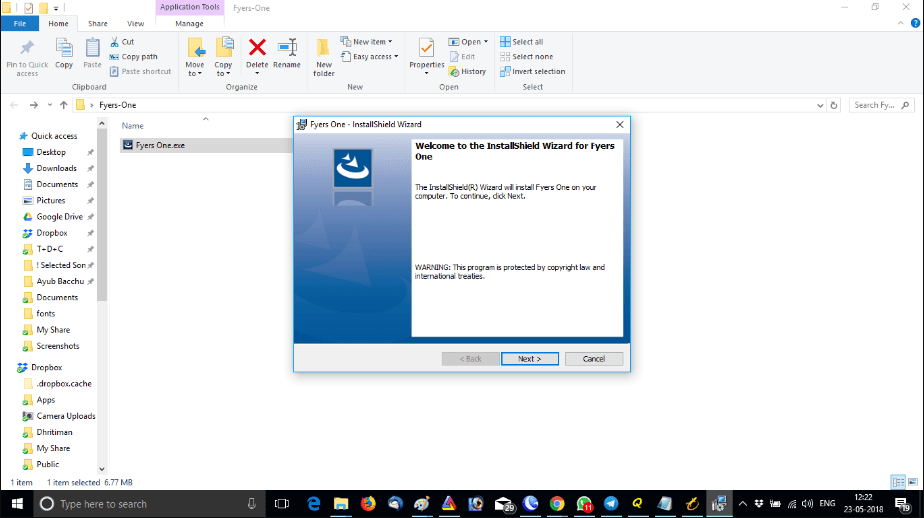Viewport: 924px width, 518px height.
Task: Click navigation pane scrollbar down arrow
Action: (x=101, y=469)
